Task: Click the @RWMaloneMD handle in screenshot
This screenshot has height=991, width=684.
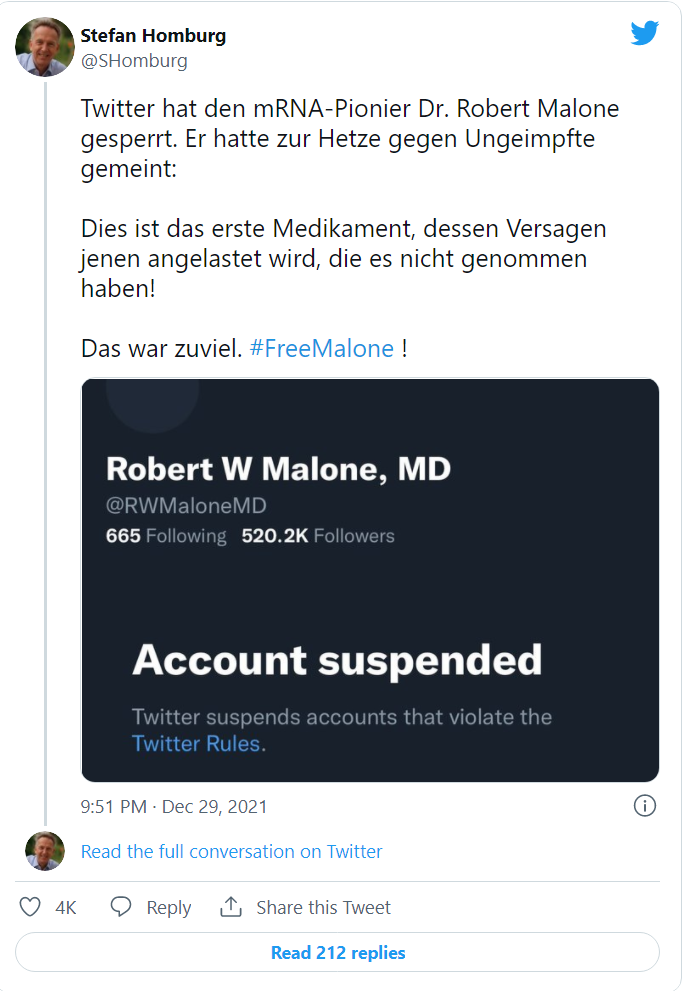Action: click(x=186, y=505)
